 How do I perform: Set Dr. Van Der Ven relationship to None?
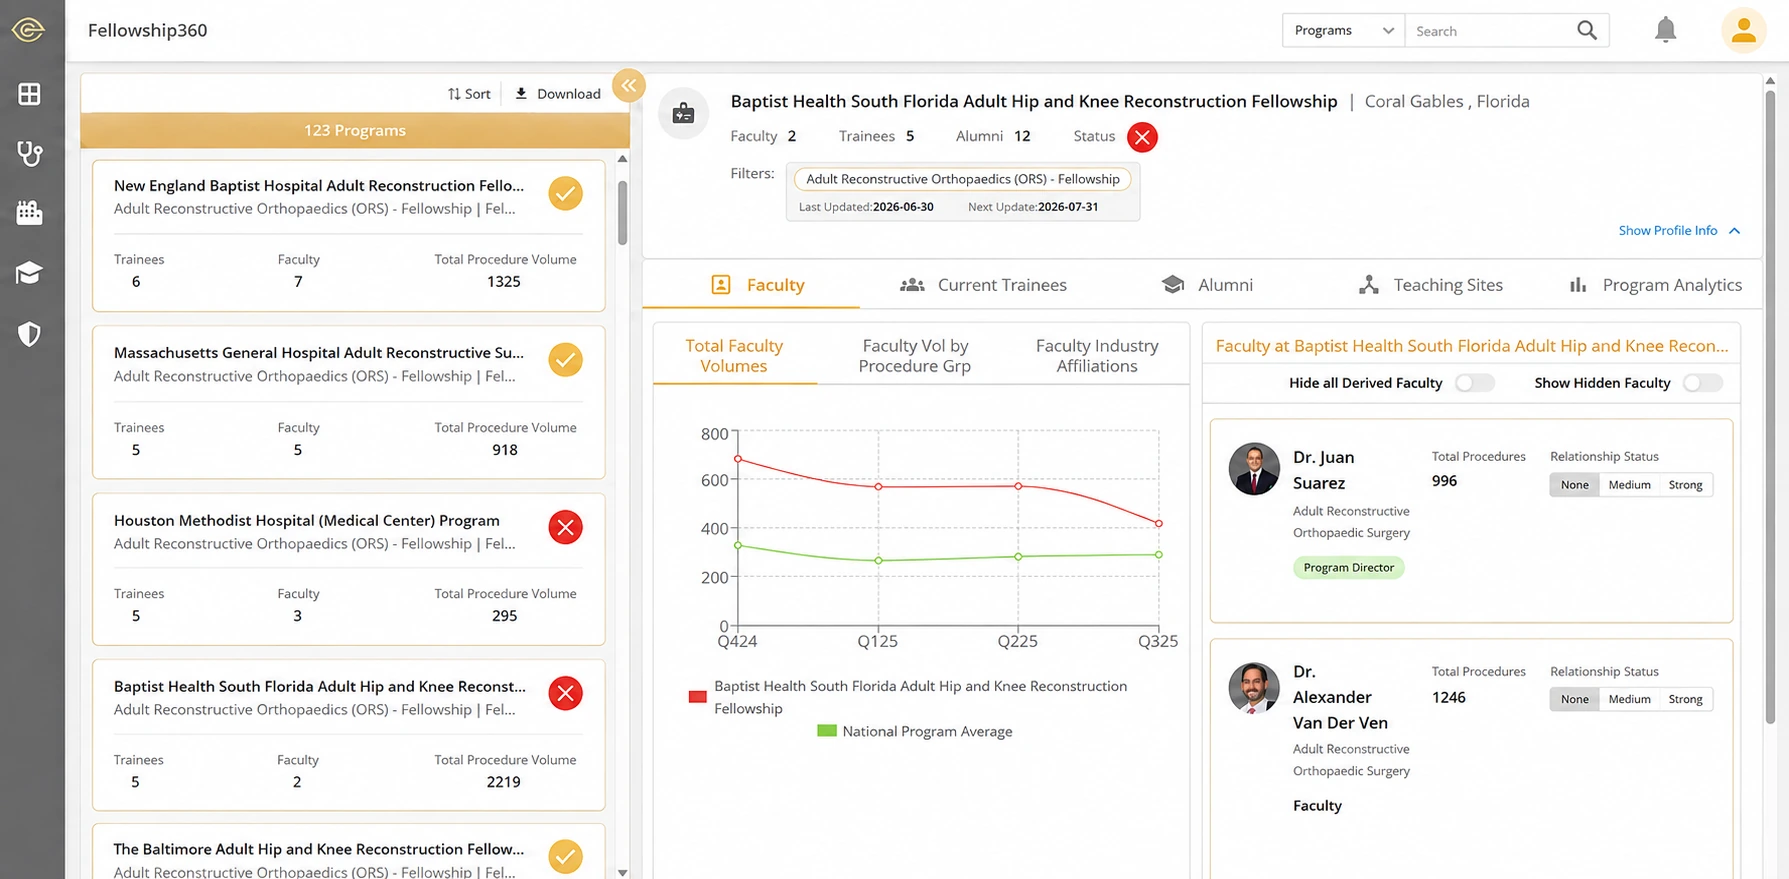[1574, 699]
